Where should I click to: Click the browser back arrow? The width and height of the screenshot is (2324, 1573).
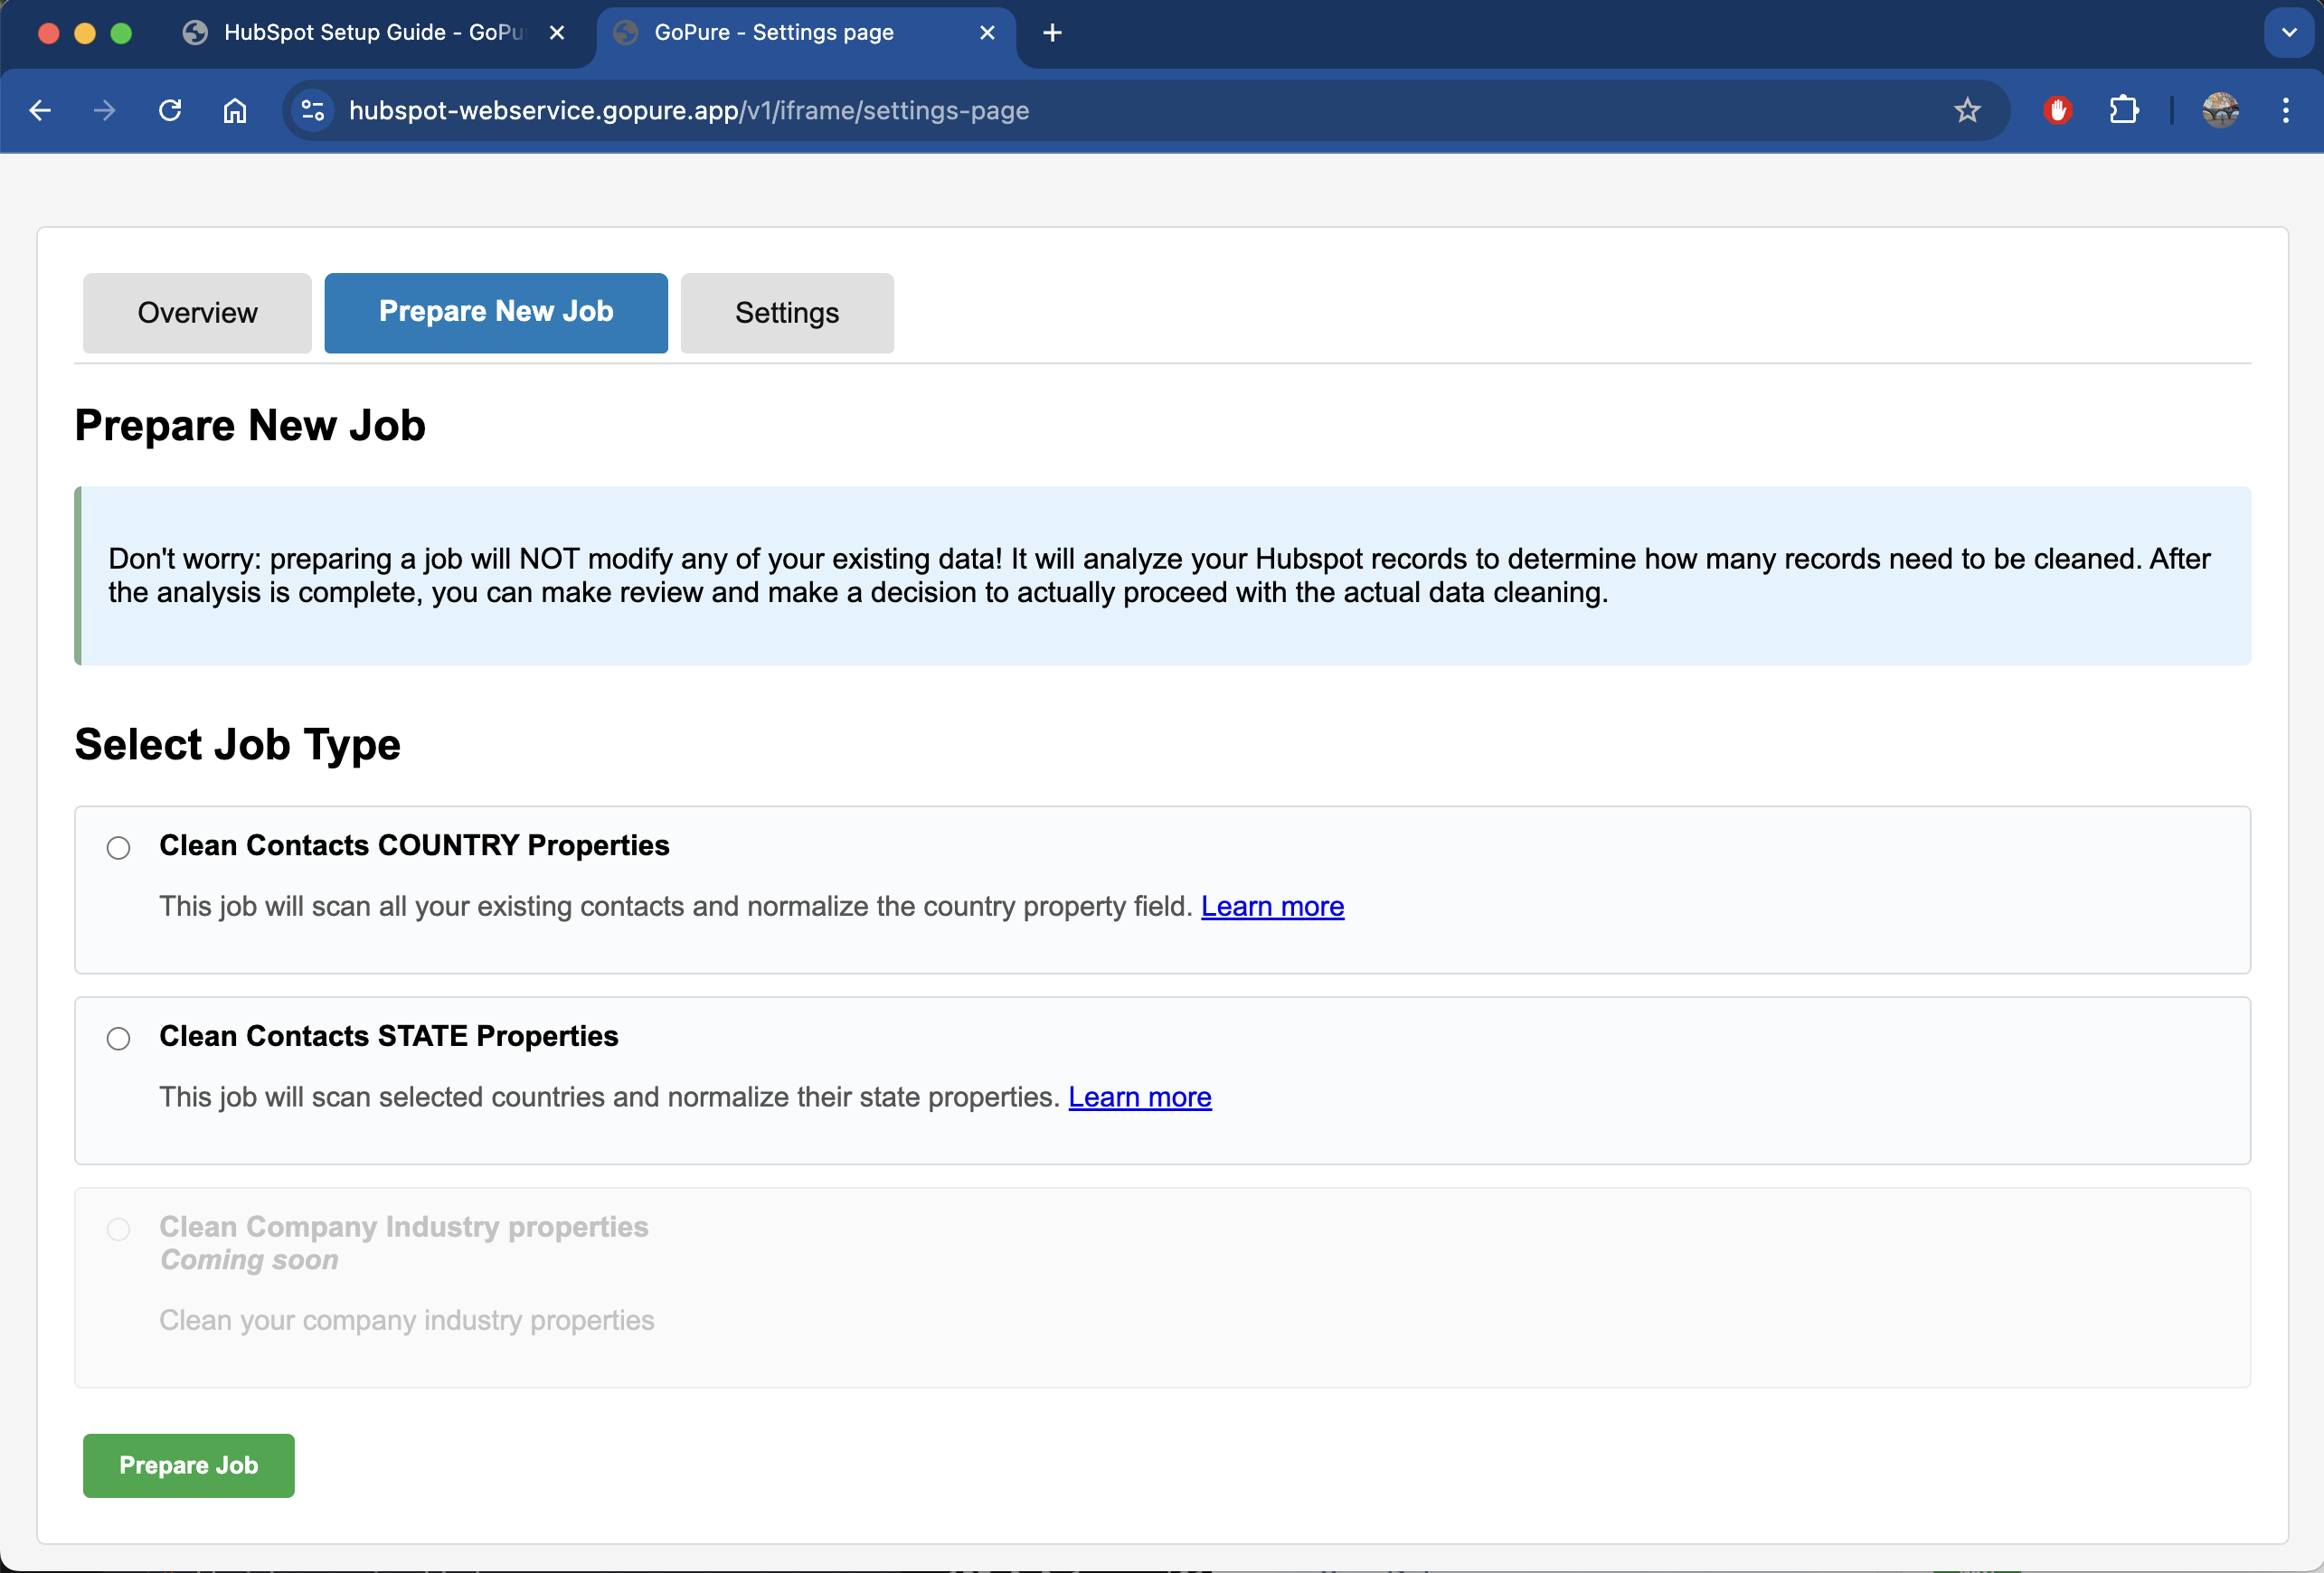point(40,110)
